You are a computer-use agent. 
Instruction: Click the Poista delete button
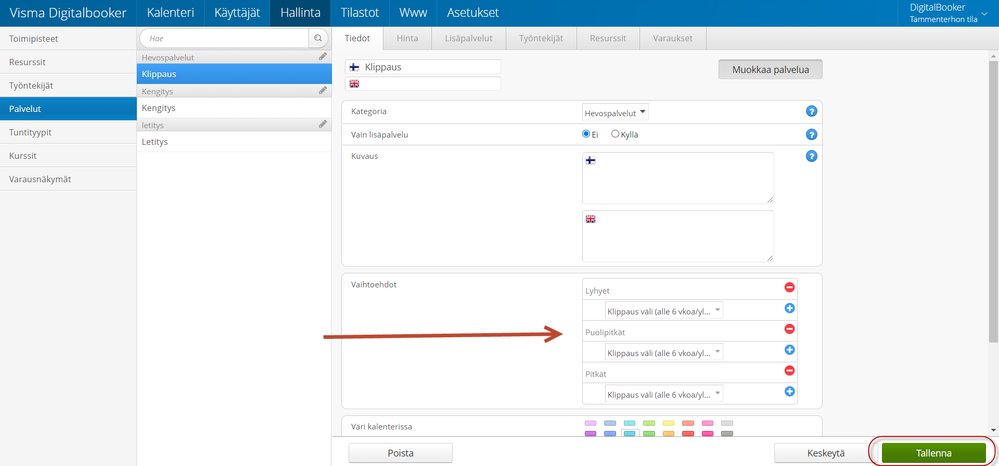coord(401,453)
